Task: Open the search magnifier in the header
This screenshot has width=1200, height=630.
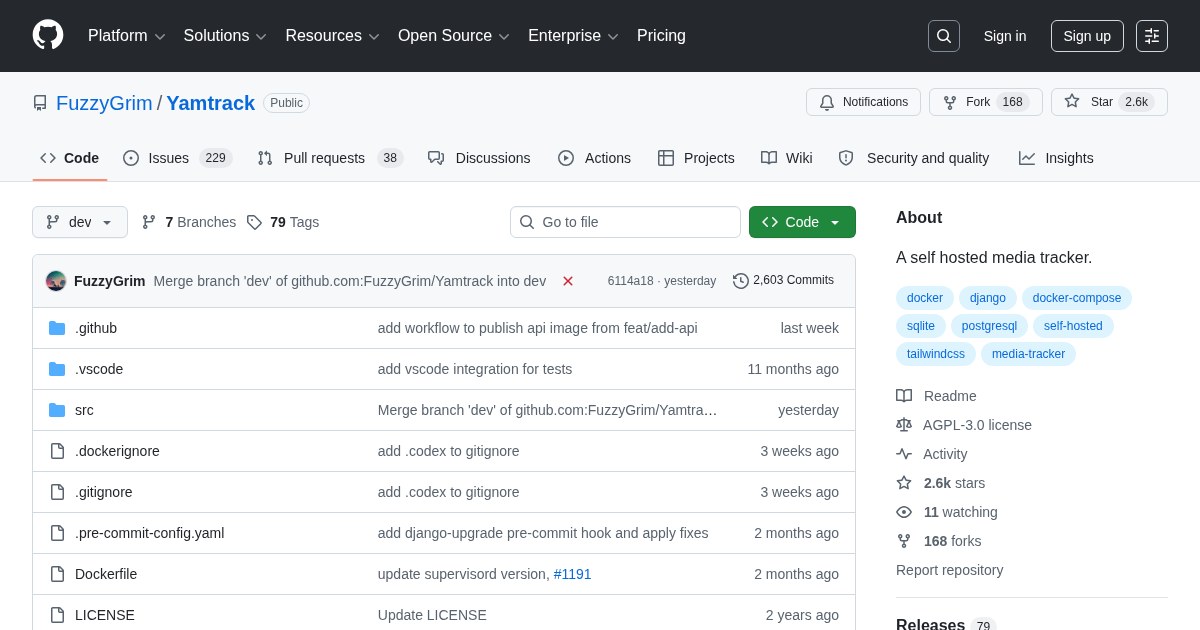Action: click(943, 36)
